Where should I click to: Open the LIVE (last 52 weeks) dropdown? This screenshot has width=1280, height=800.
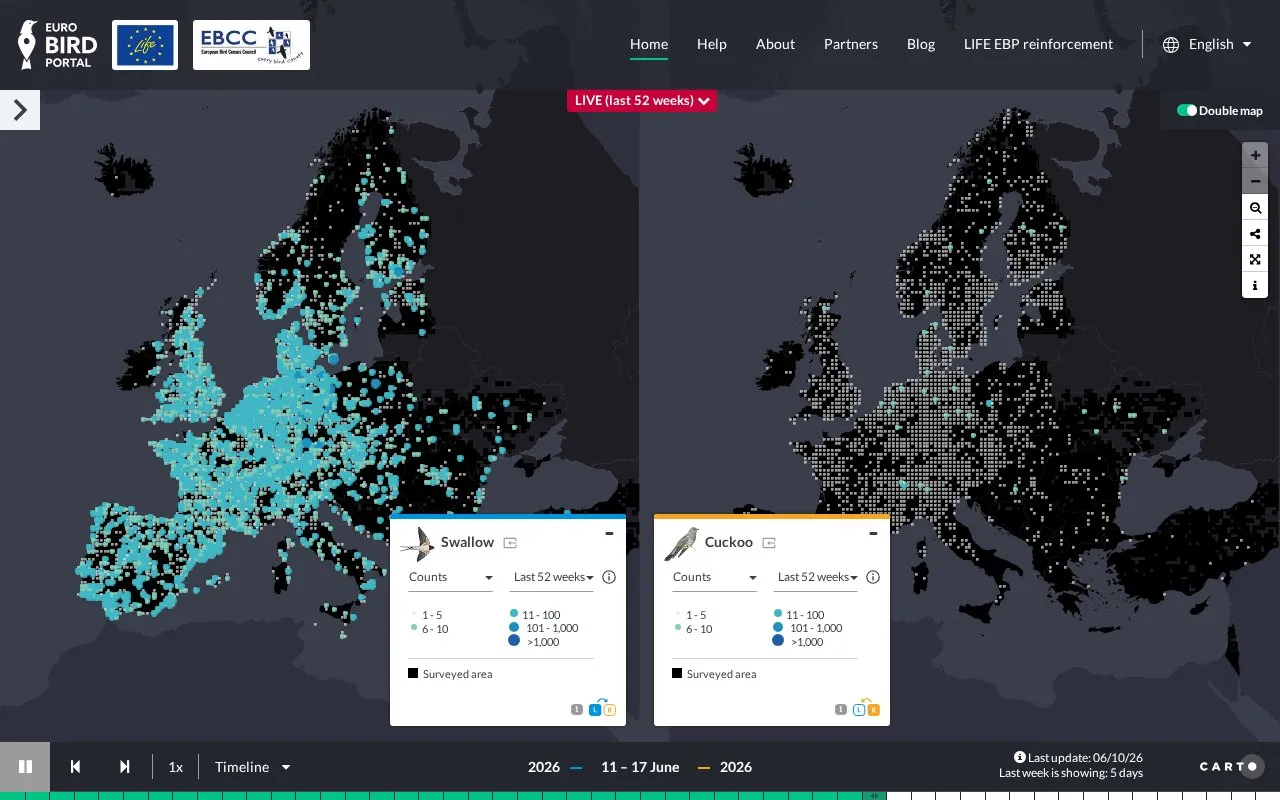[x=642, y=100]
